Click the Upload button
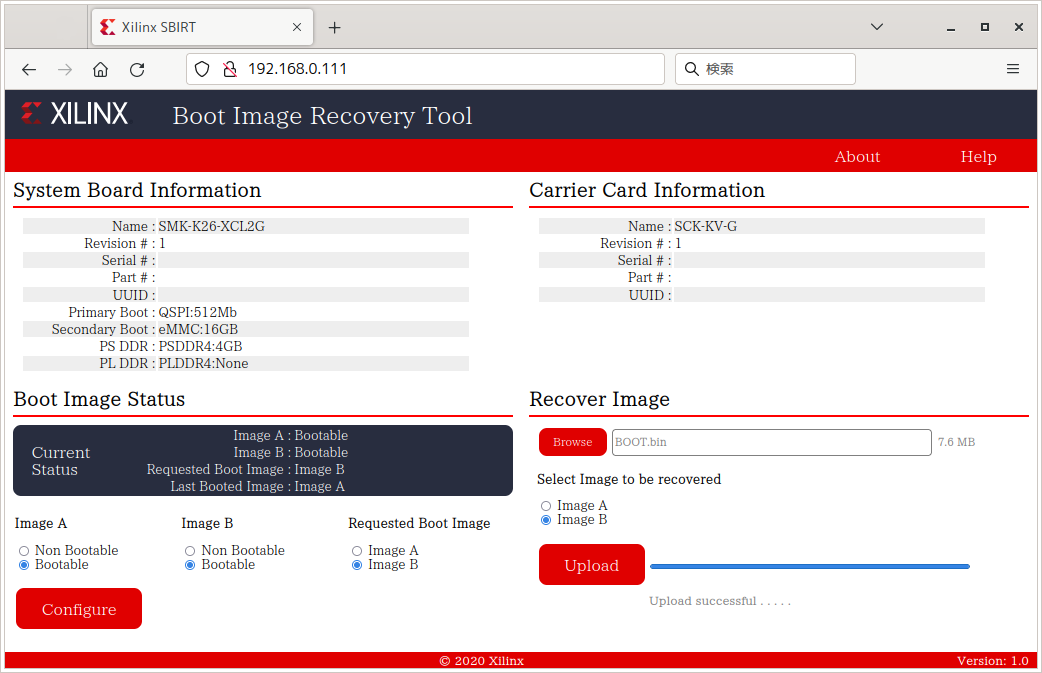 592,565
